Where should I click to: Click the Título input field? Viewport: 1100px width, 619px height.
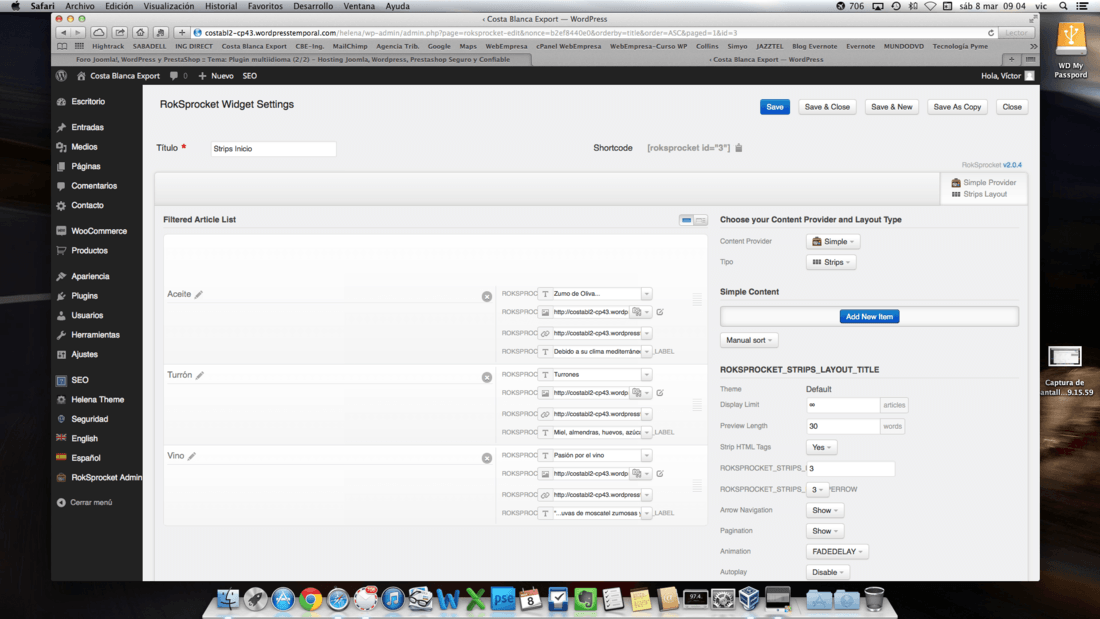(x=273, y=149)
